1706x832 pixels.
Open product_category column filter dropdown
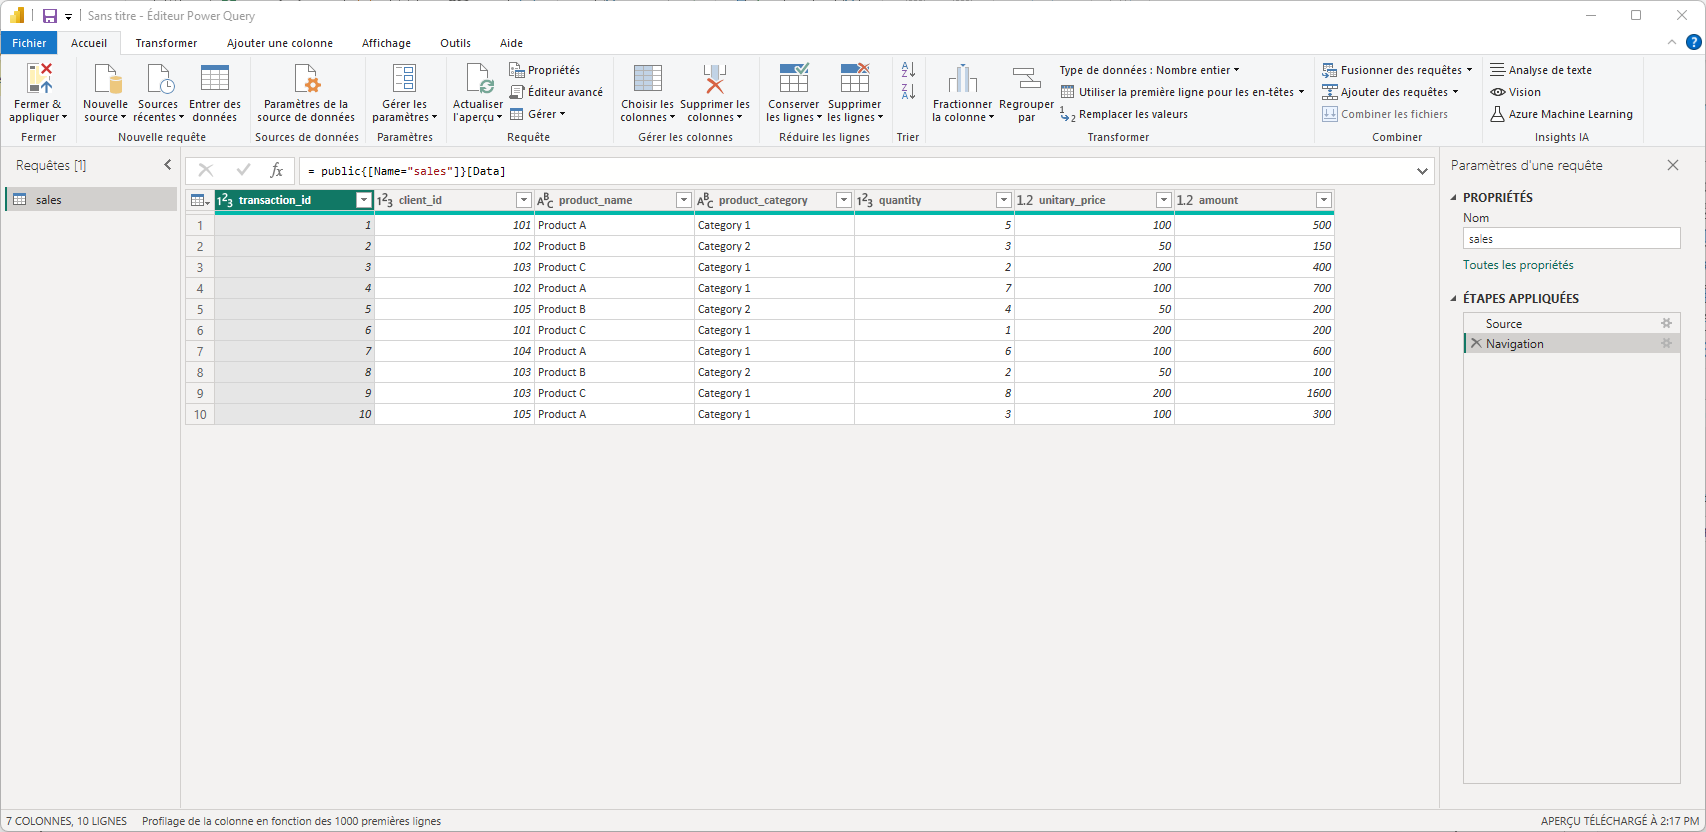[844, 200]
